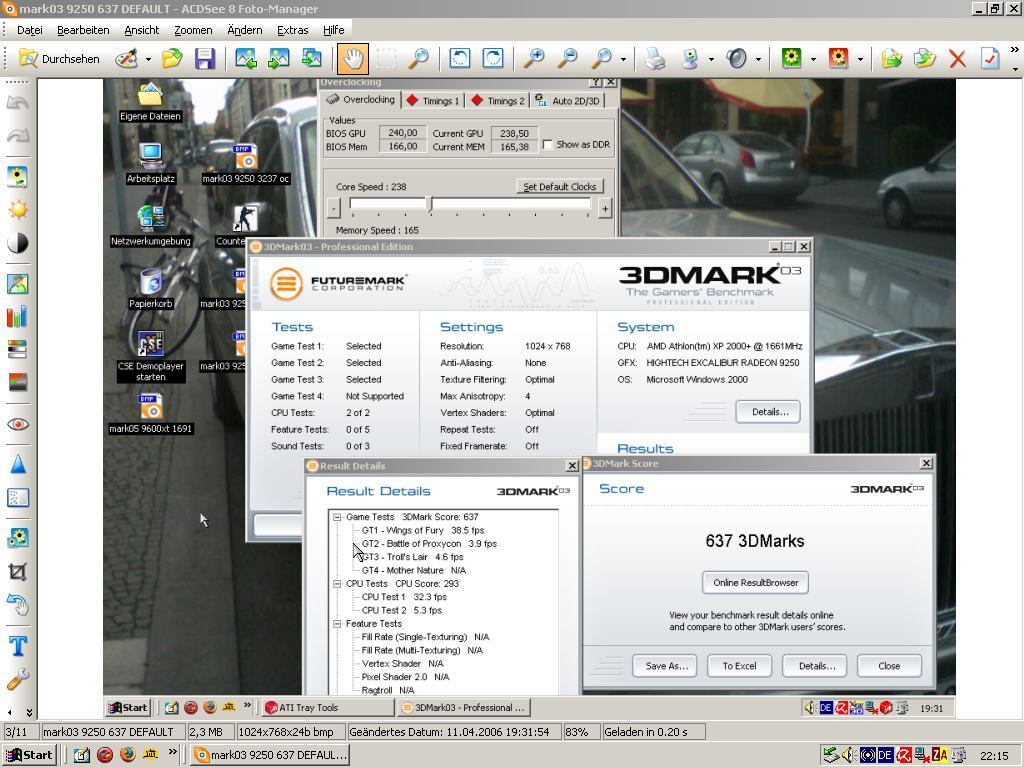This screenshot has height=768, width=1024.
Task: Click the system tray clock 22:15
Action: point(994,755)
